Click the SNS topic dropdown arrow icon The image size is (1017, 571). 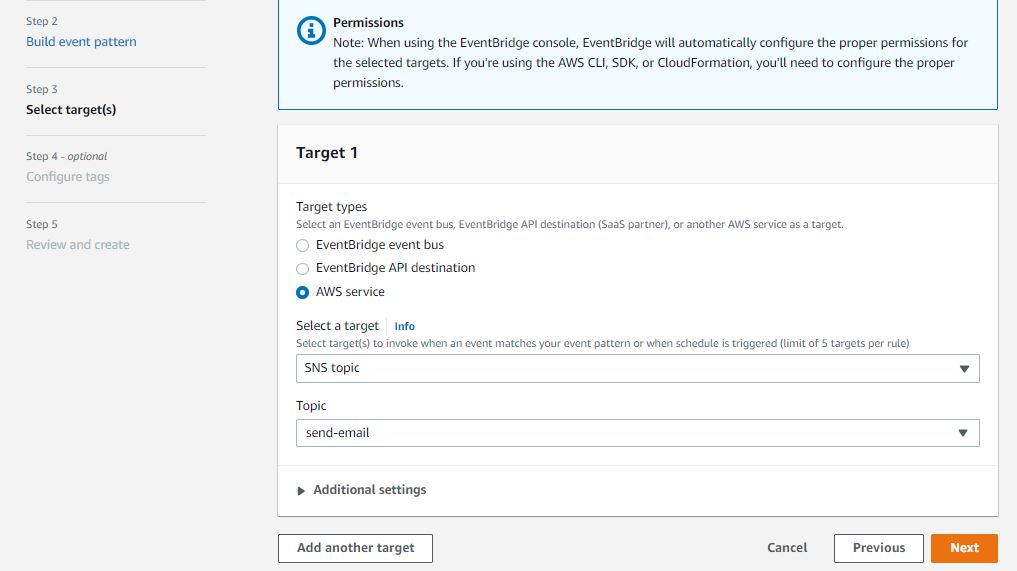964,368
